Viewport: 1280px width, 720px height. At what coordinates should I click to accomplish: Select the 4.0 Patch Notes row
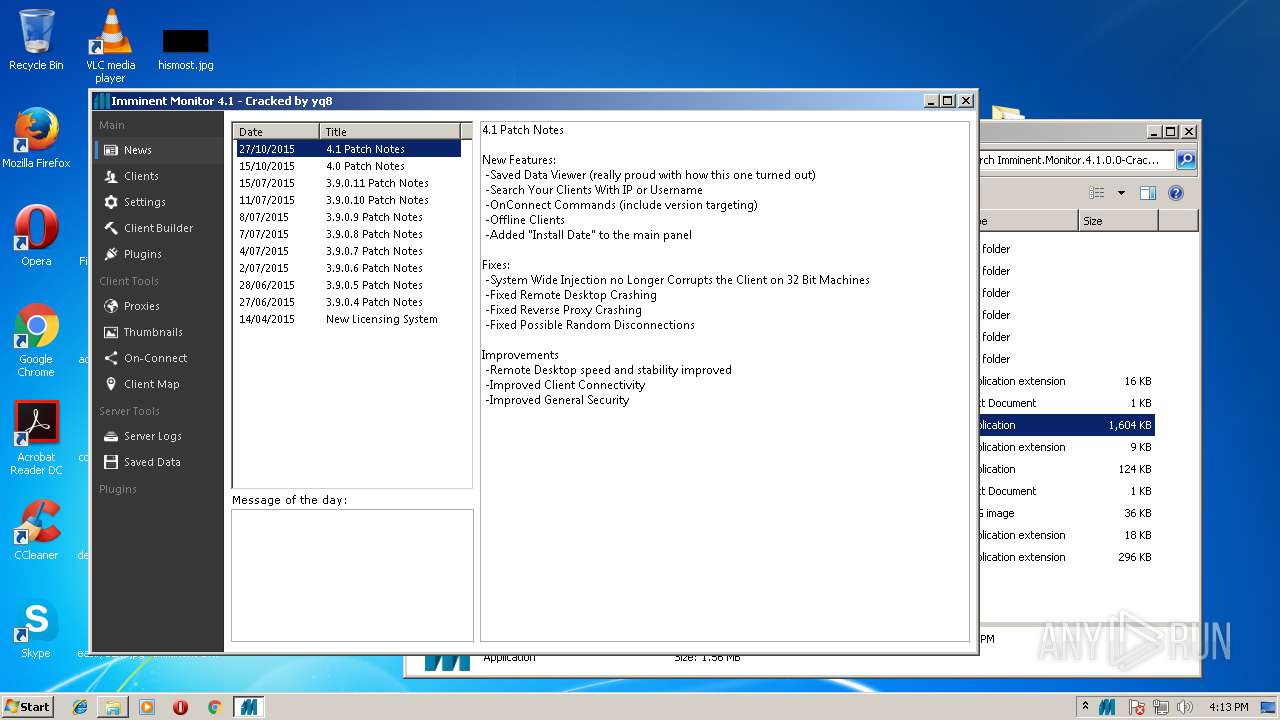(349, 166)
